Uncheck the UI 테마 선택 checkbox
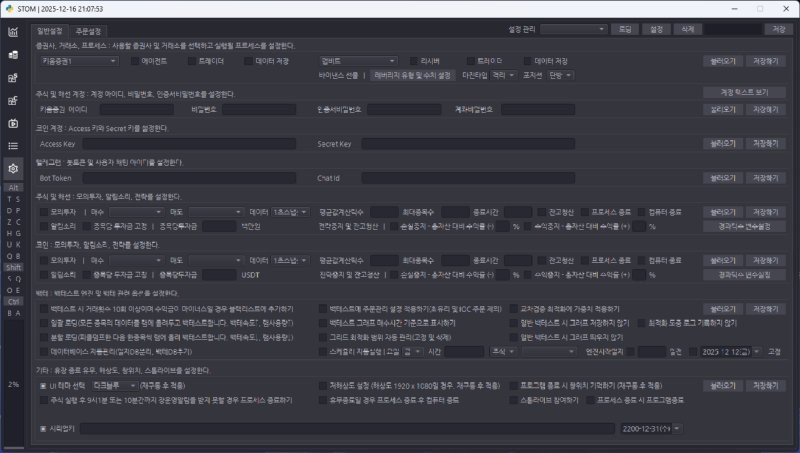 click(43, 385)
